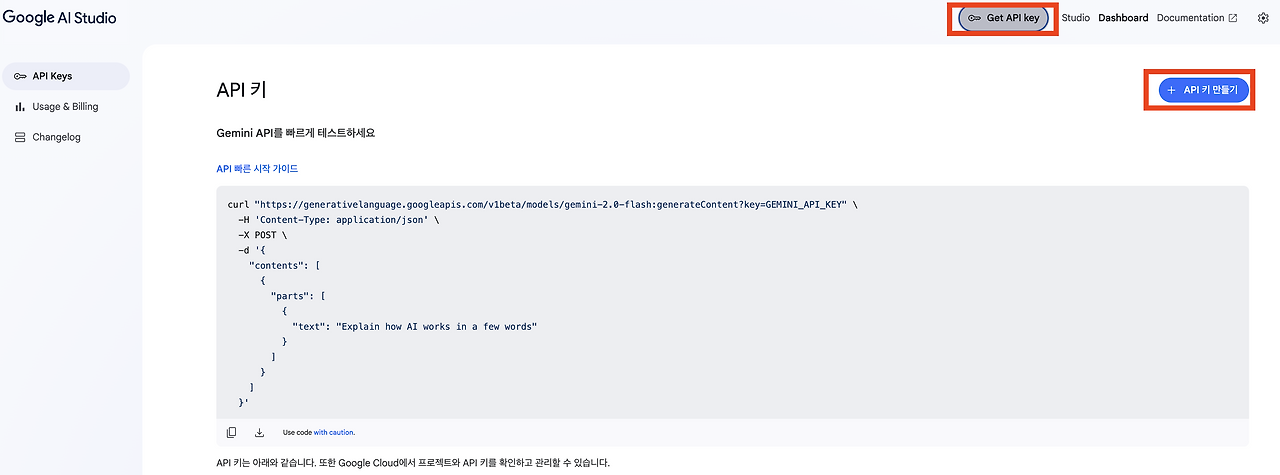Click 'Gemini API를 빠르게 테스트하세요' text
The width and height of the screenshot is (1280, 475).
click(x=295, y=133)
